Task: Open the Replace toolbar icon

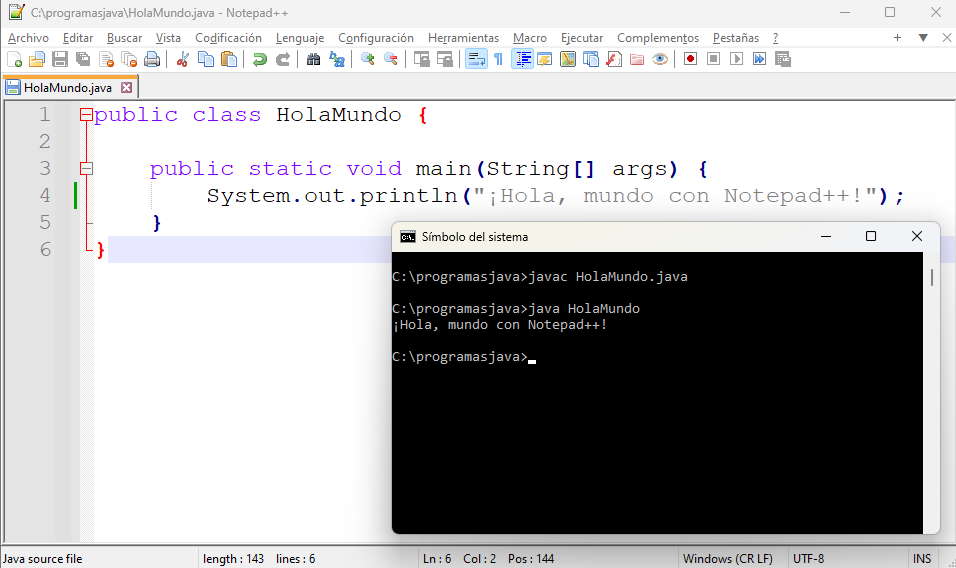Action: [x=337, y=59]
